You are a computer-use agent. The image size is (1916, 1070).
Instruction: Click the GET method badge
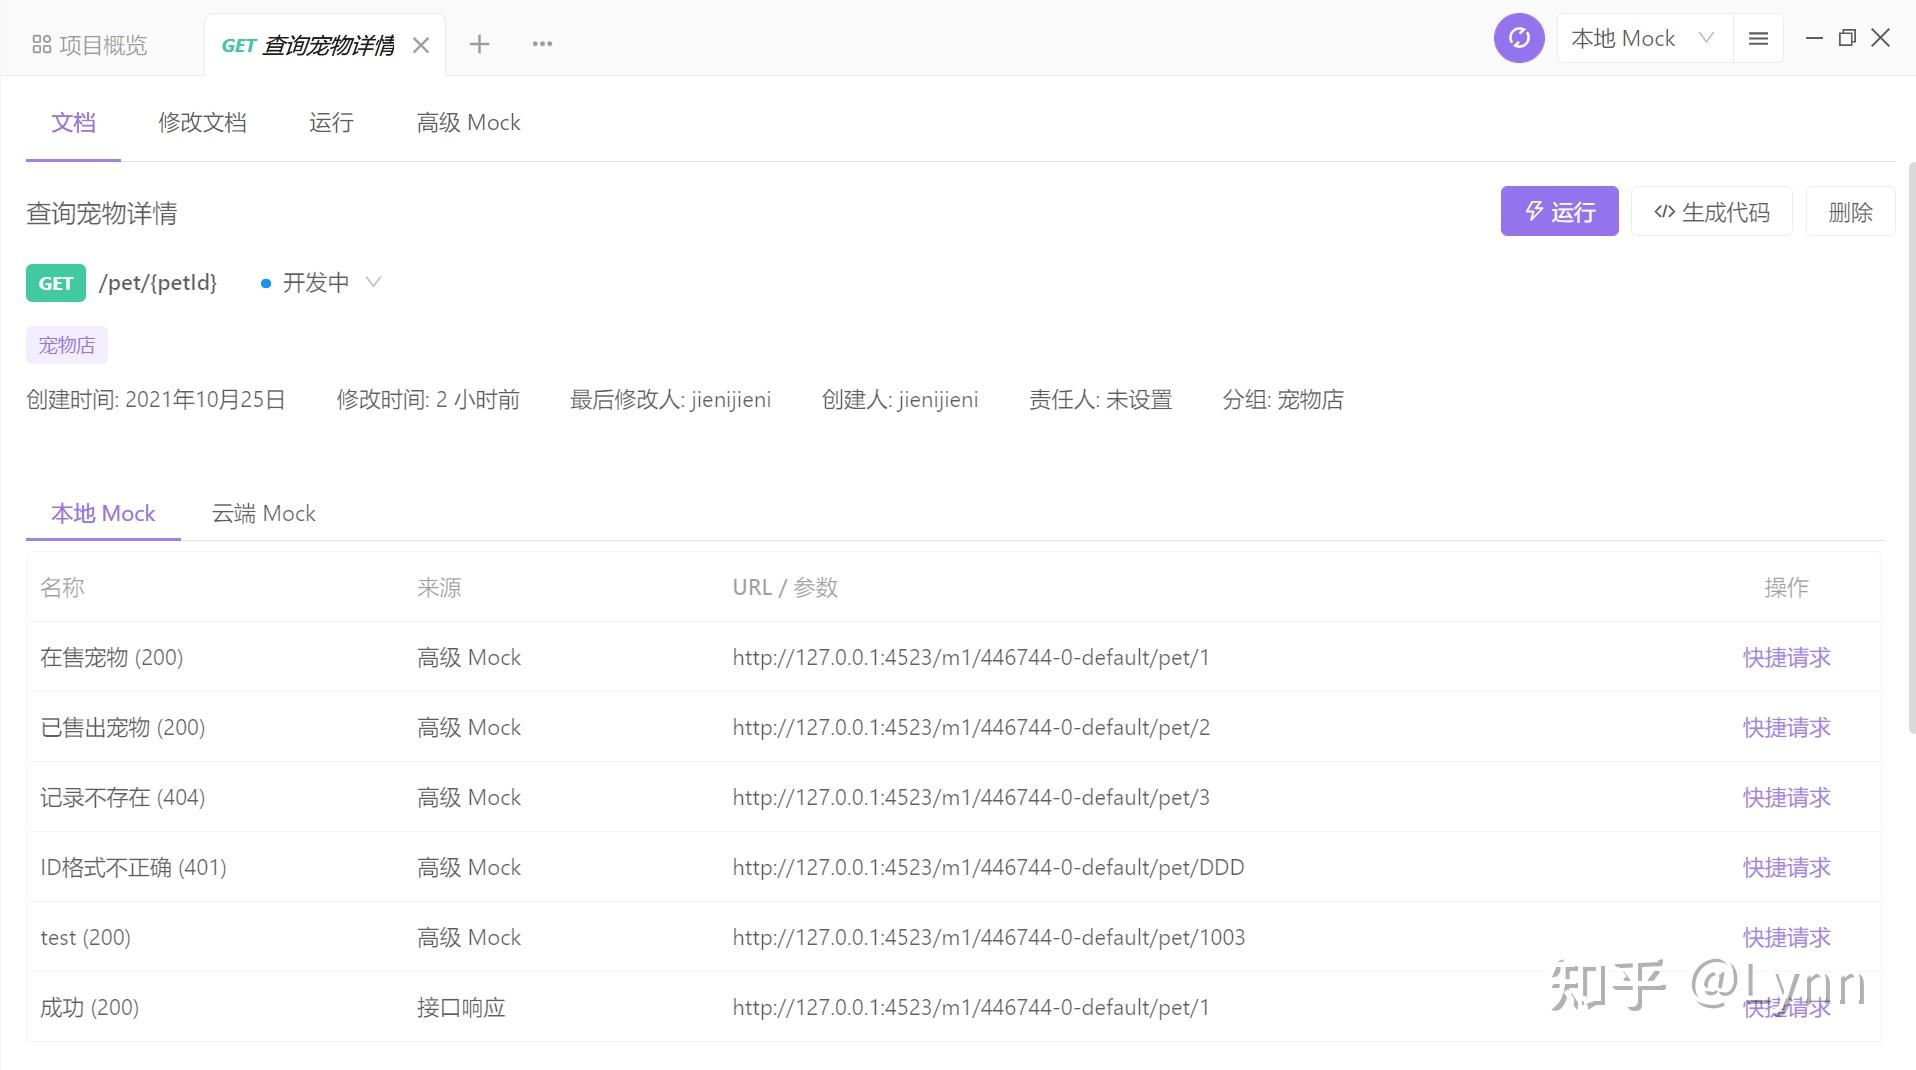(x=55, y=283)
